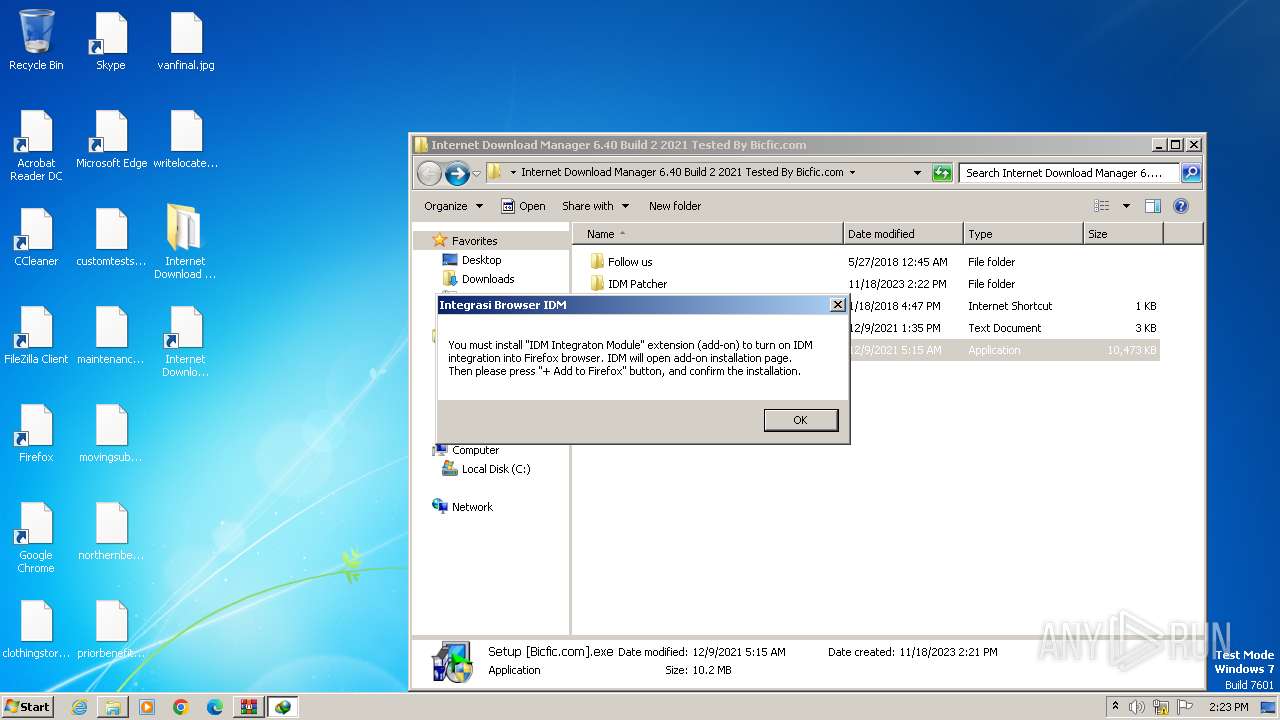
Task: Sort files by Date modified column
Action: click(x=903, y=234)
